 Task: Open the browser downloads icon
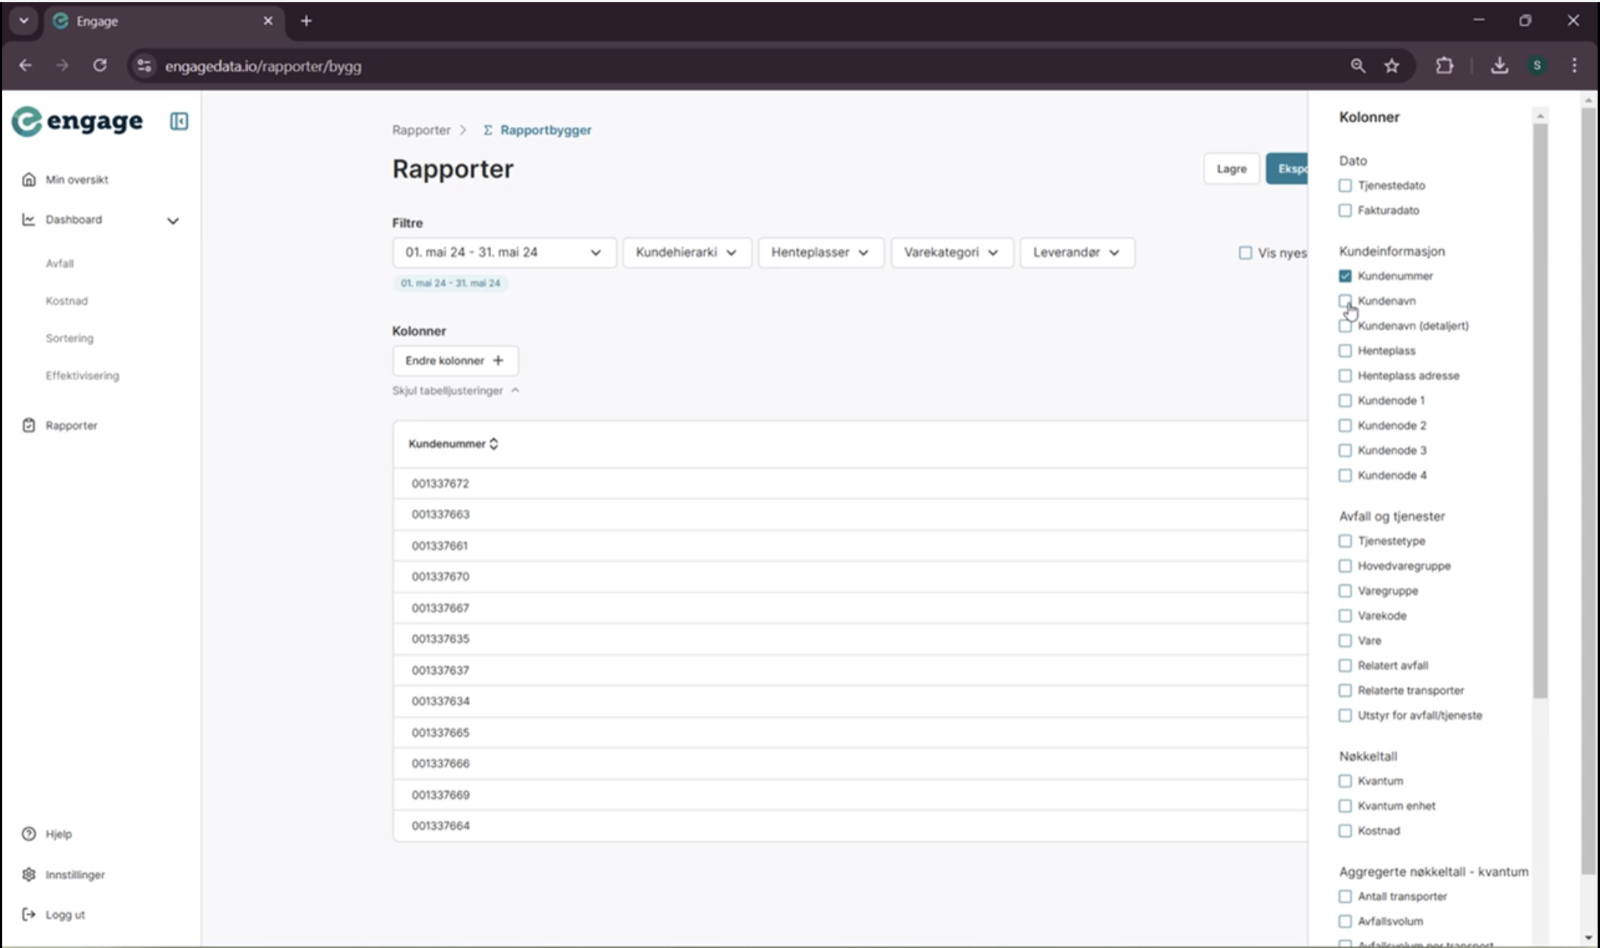click(x=1499, y=66)
